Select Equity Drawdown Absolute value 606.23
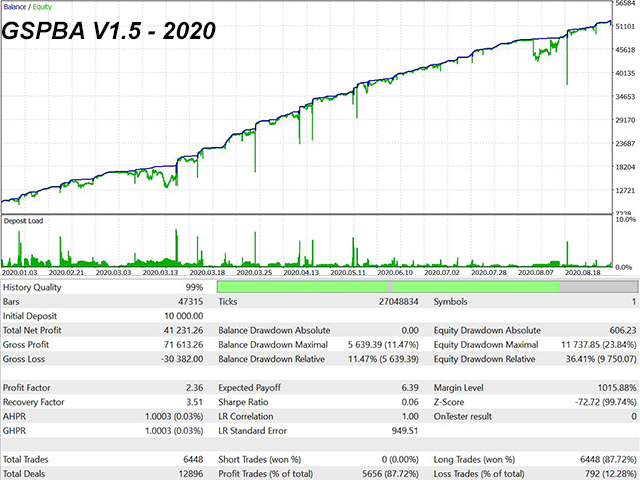This screenshot has height=480, width=640. pyautogui.click(x=623, y=330)
